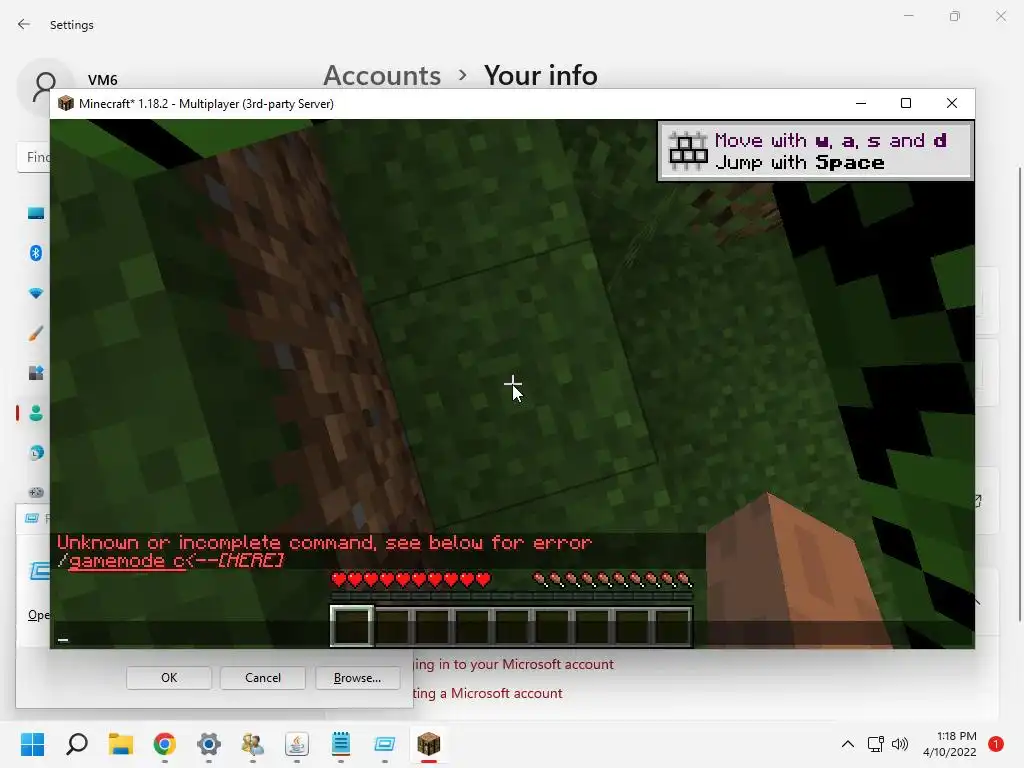Open clock and date flyout
The height and width of the screenshot is (768, 1024).
pos(950,744)
